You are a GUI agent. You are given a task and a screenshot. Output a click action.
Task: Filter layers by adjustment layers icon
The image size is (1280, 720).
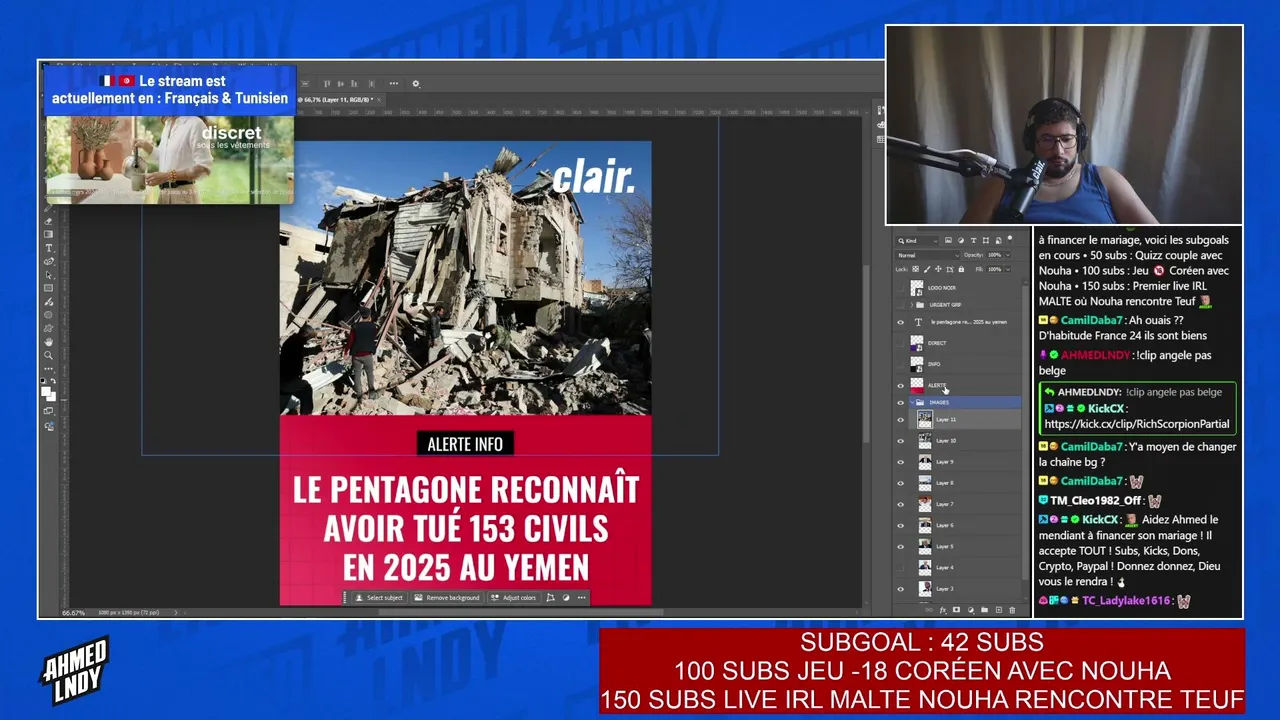(x=961, y=240)
